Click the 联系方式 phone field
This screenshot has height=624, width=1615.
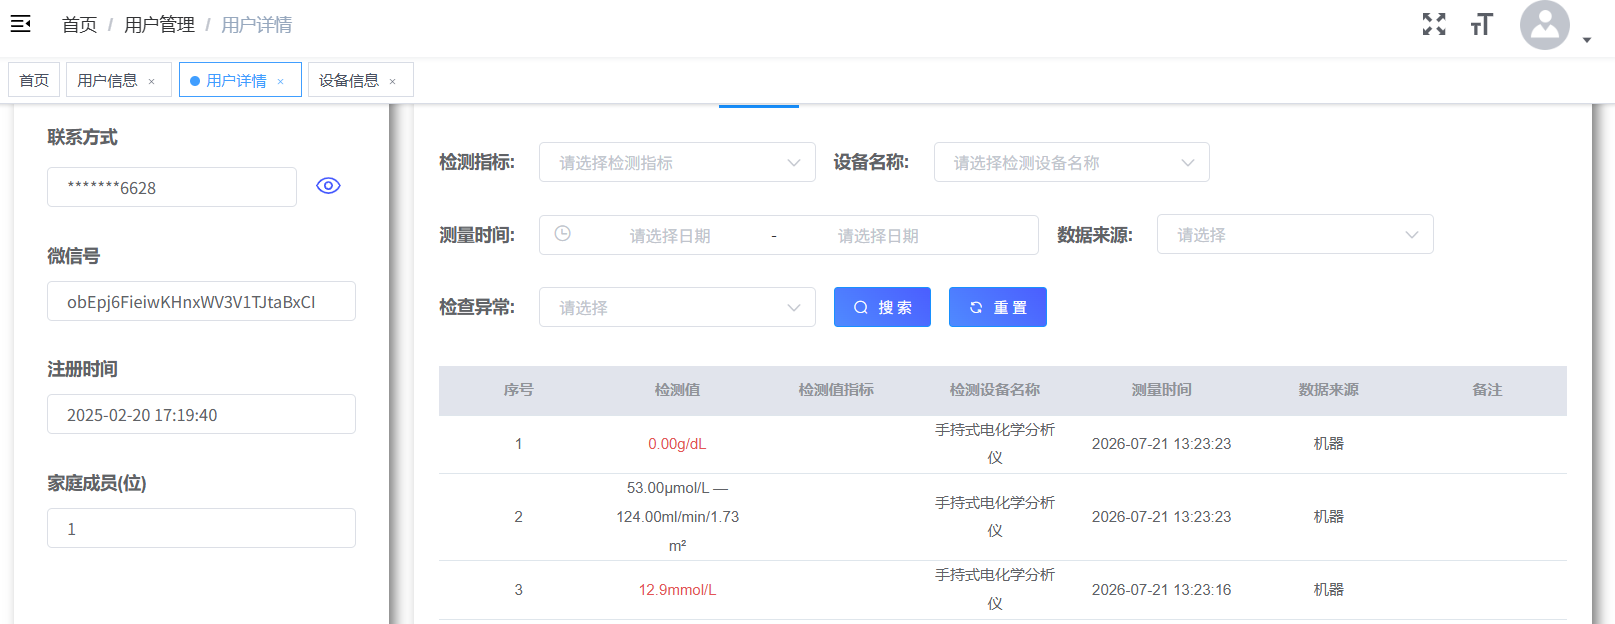pyautogui.click(x=172, y=187)
